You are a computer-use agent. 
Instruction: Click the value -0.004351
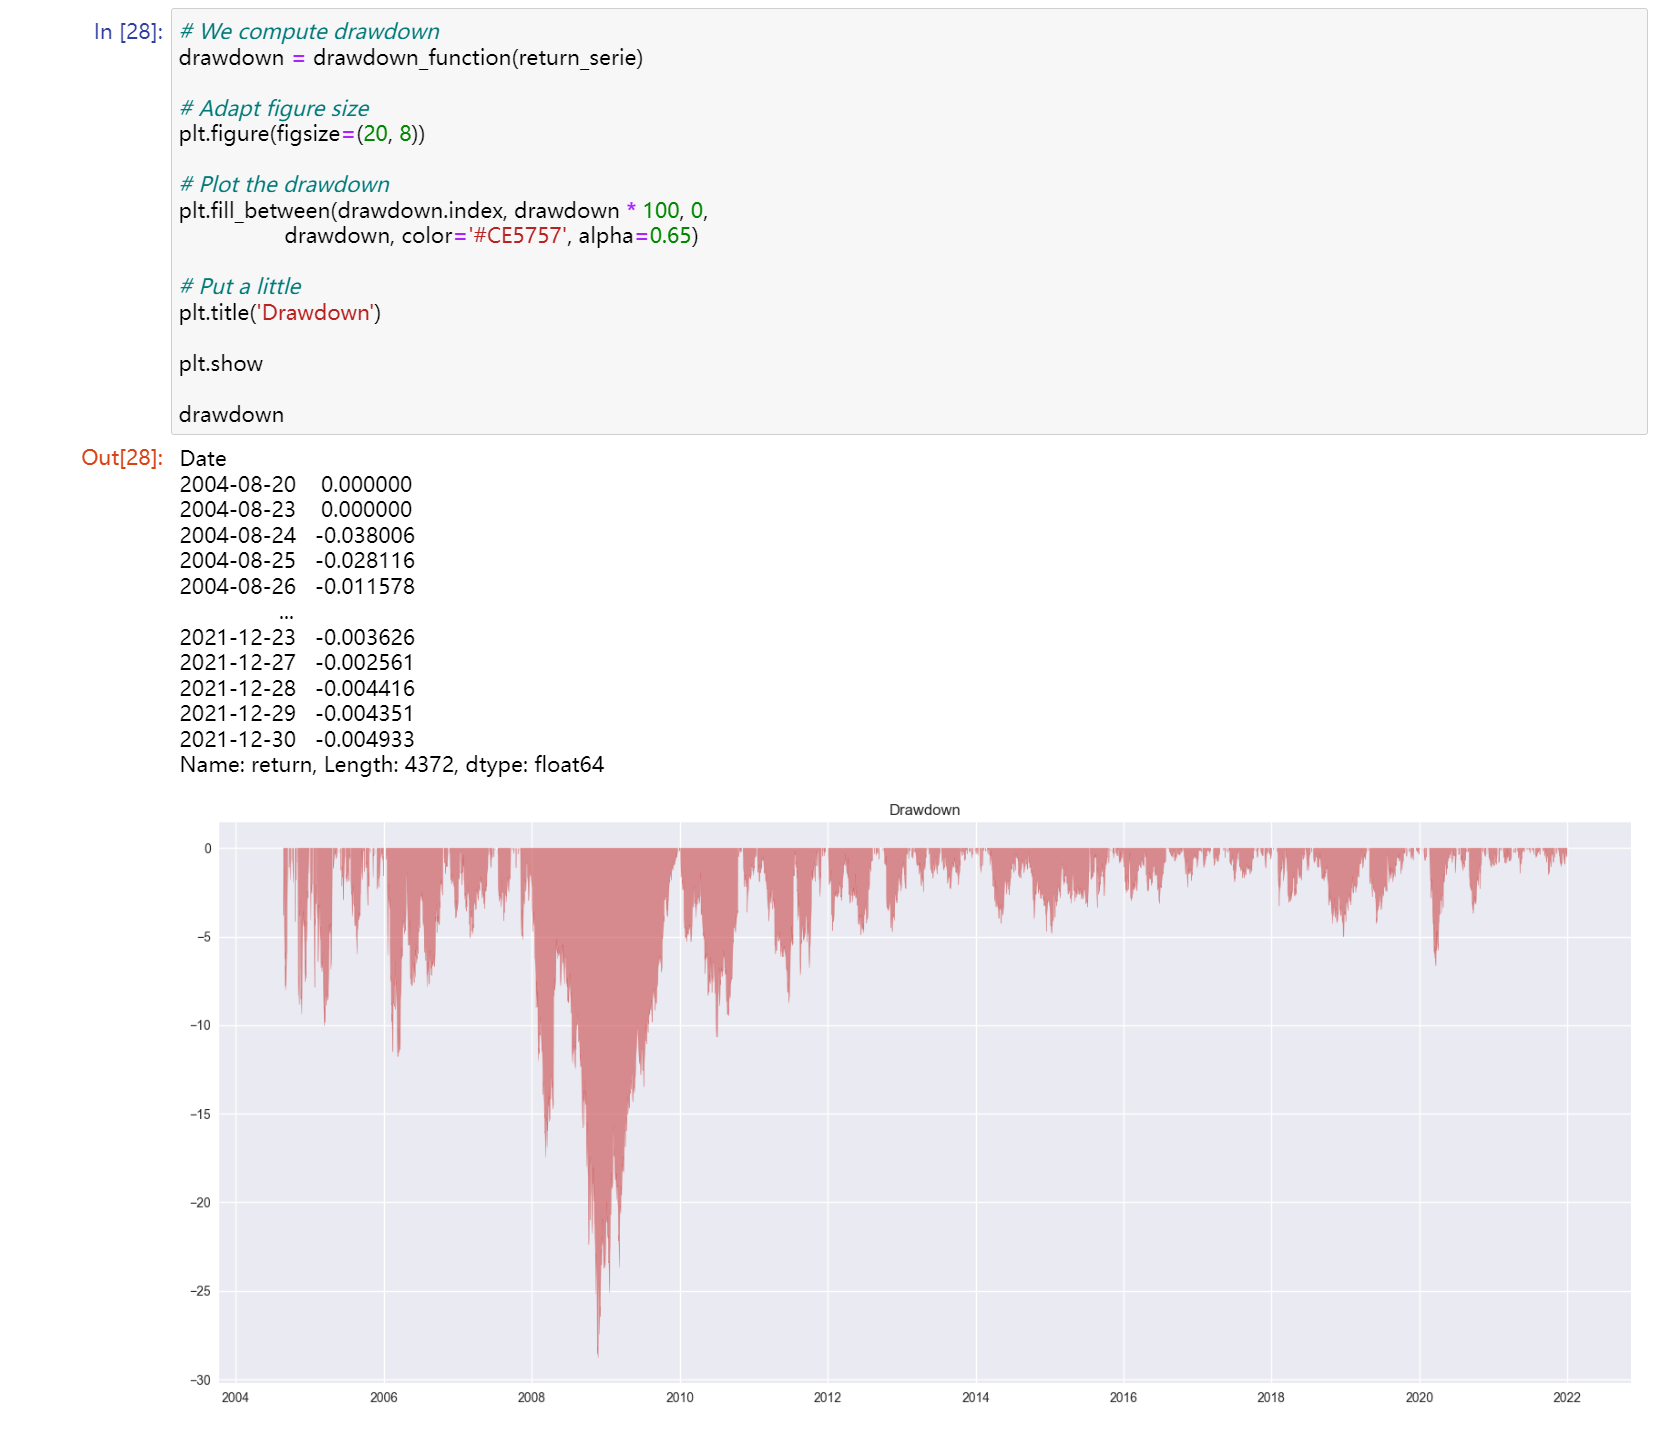coord(365,714)
